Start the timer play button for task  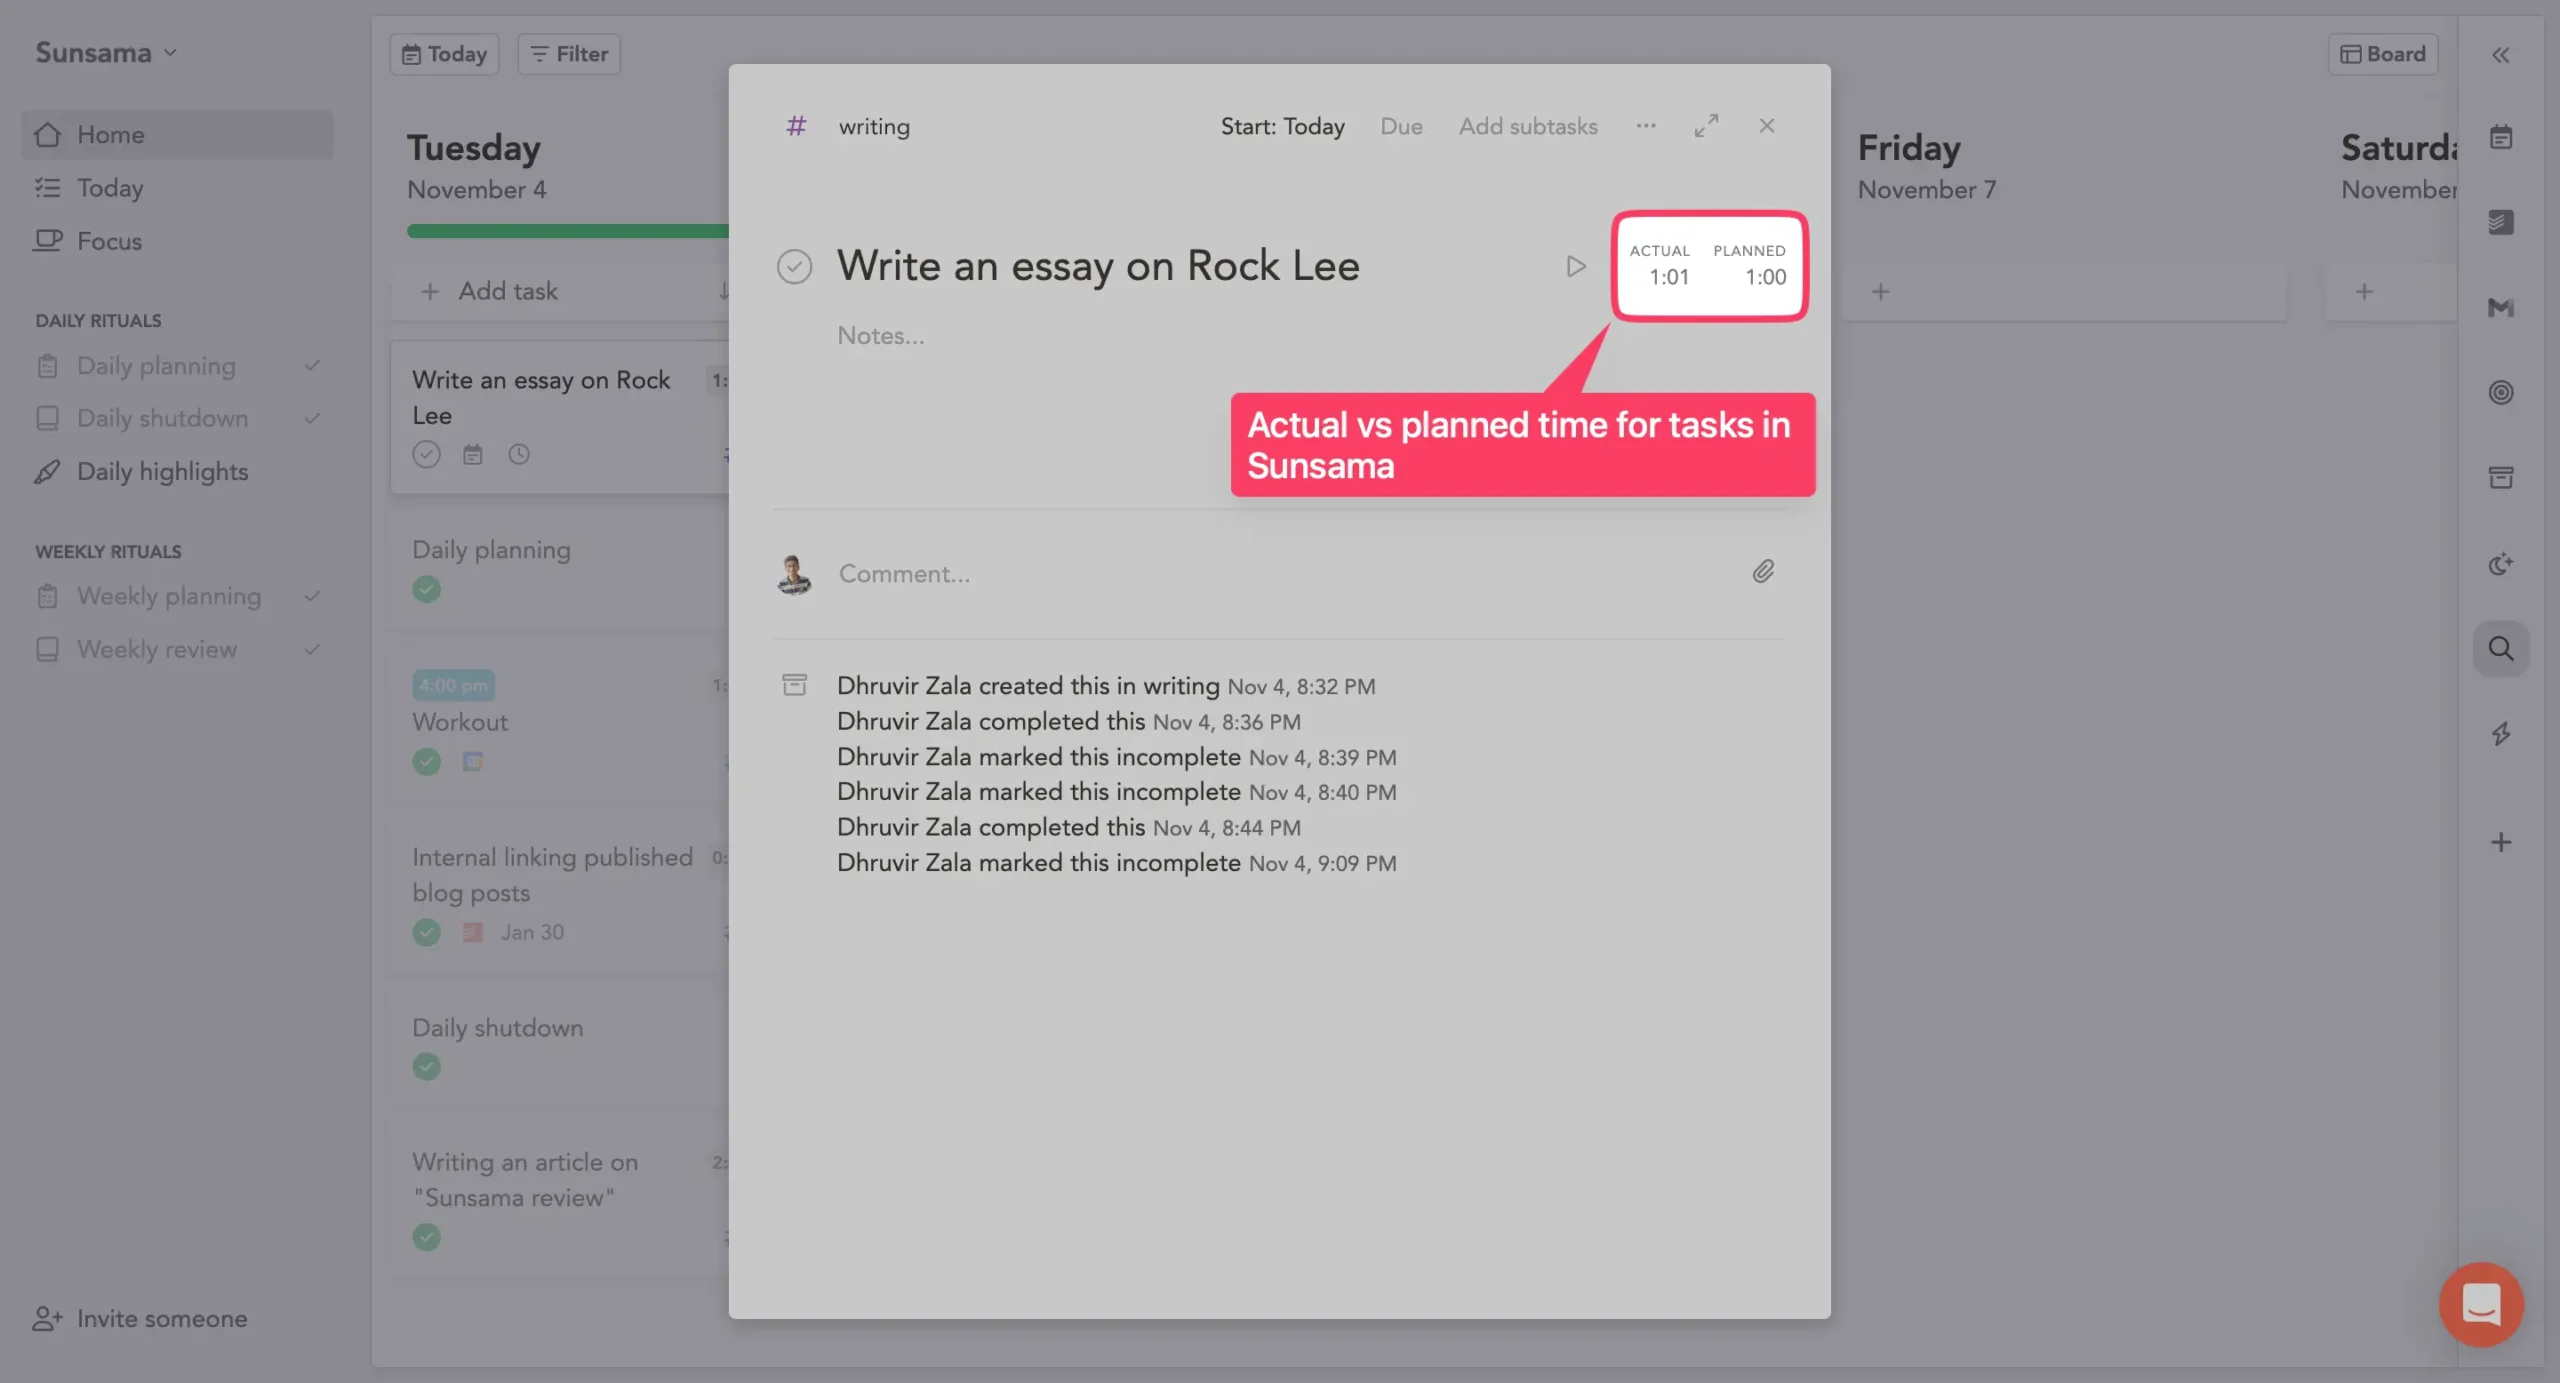coord(1575,266)
